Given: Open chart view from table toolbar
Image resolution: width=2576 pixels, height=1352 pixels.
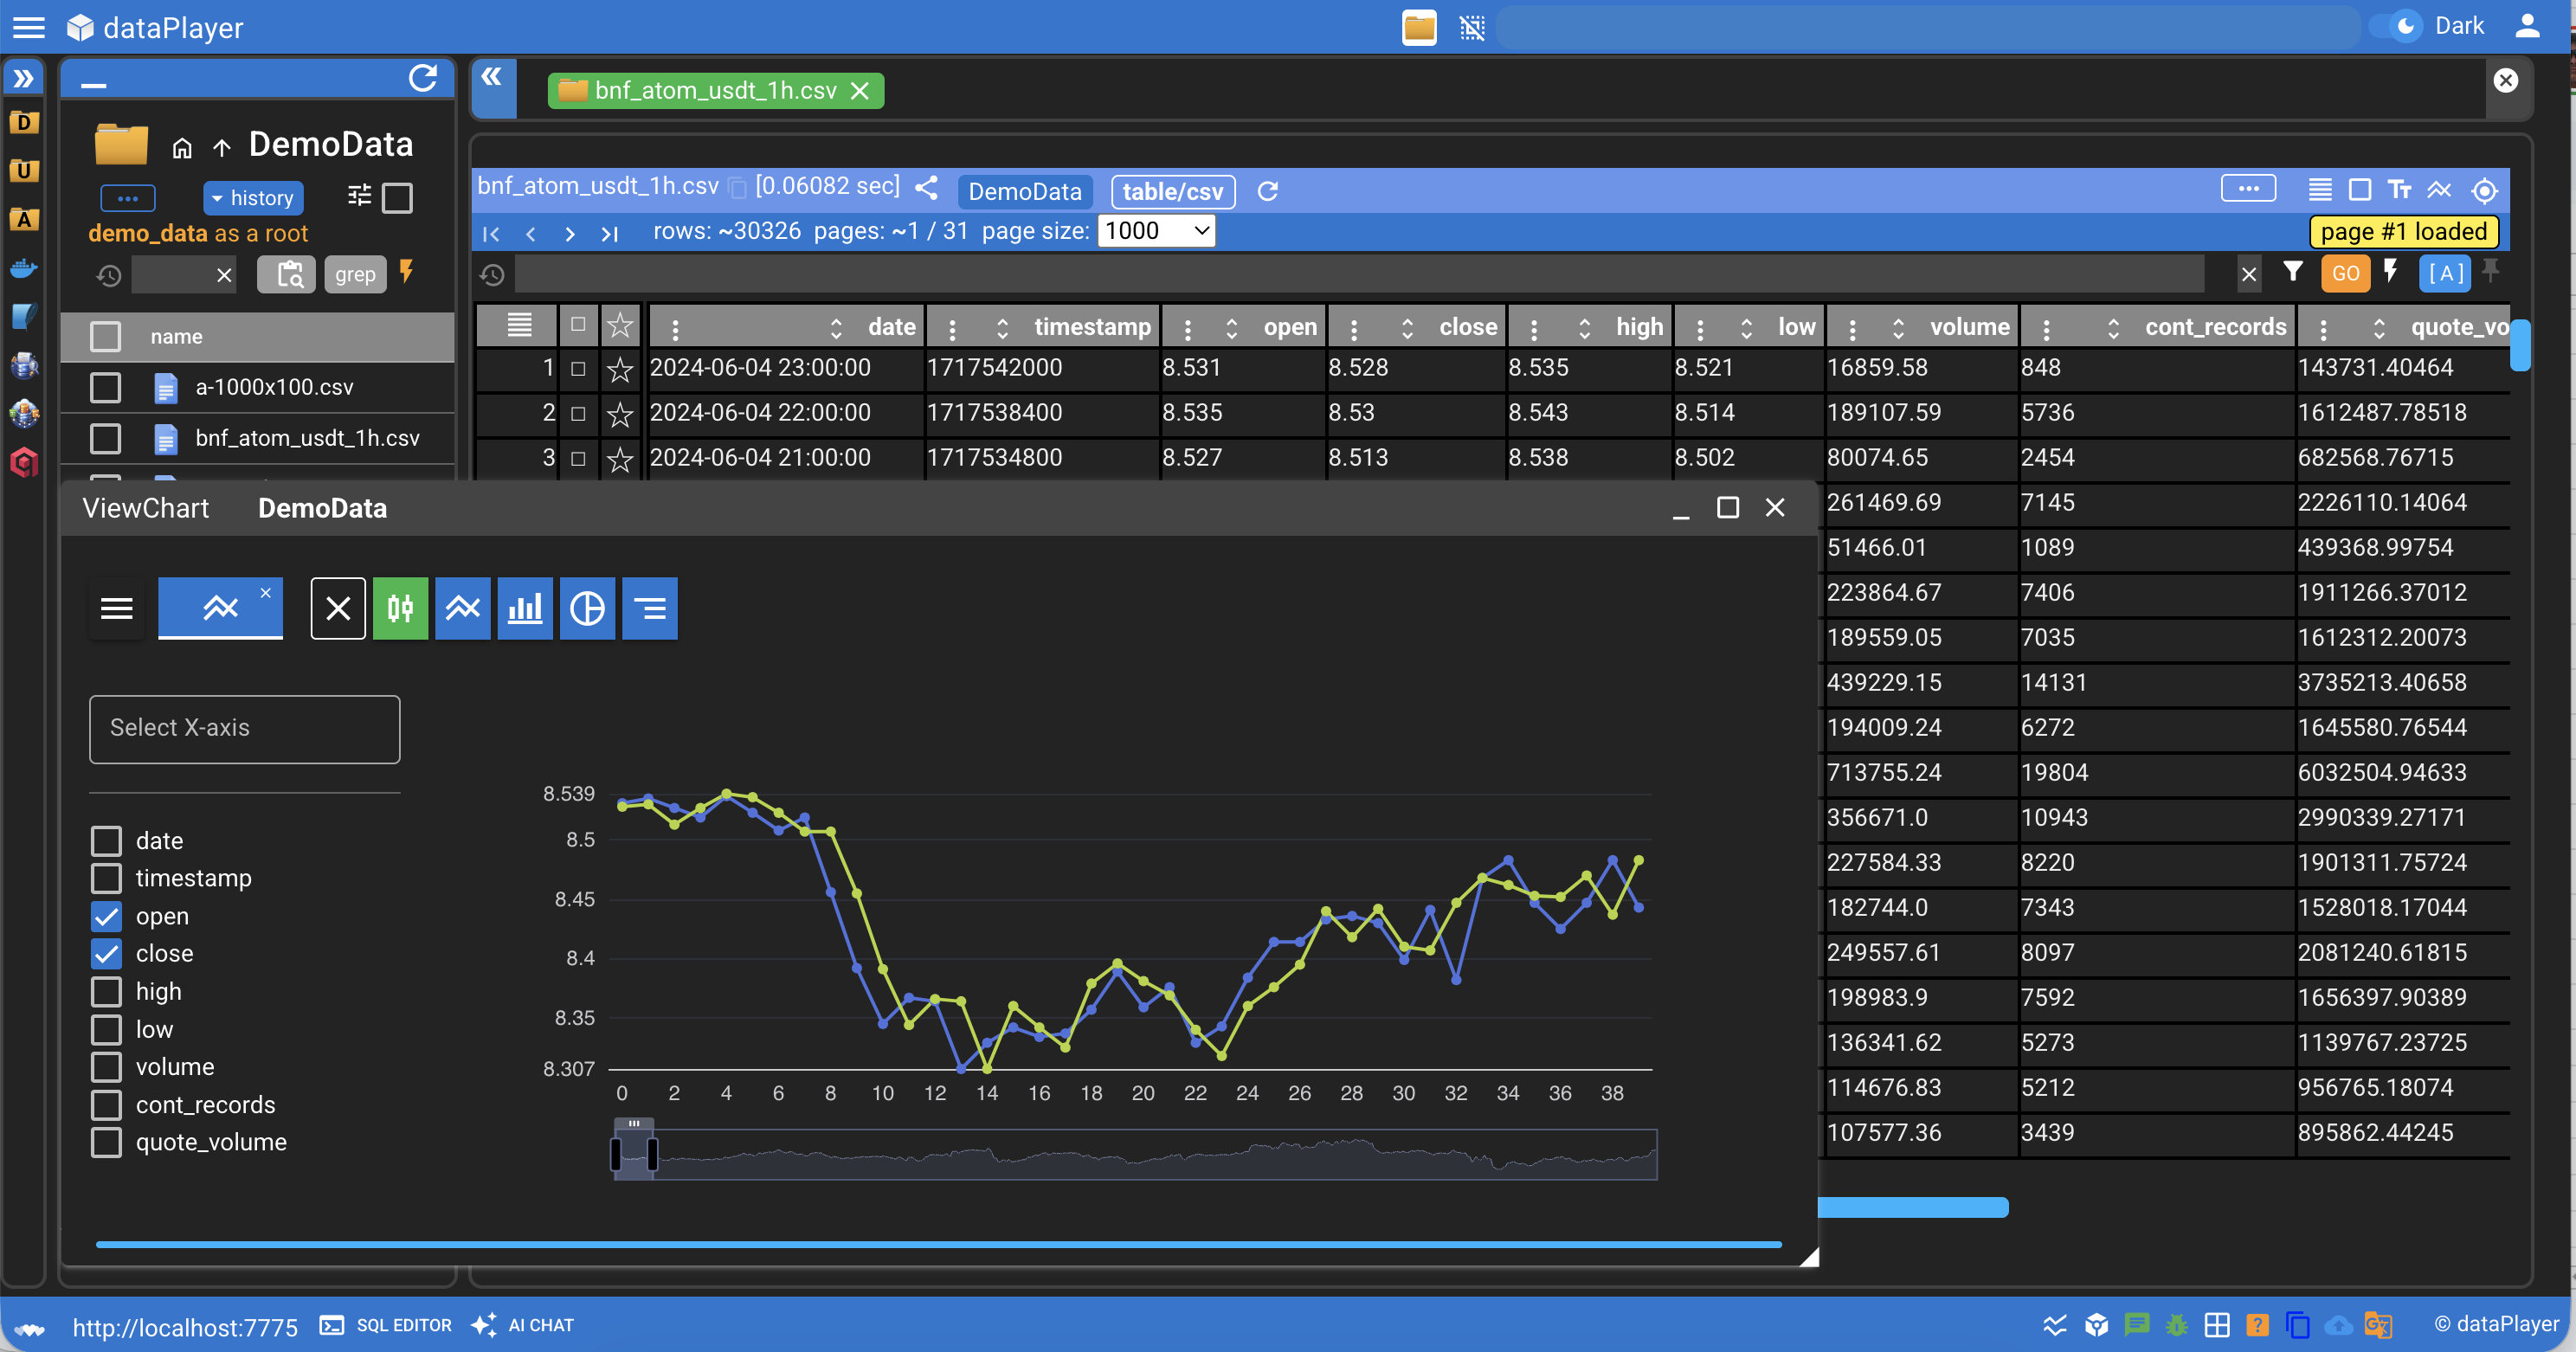Looking at the screenshot, I should point(2439,190).
